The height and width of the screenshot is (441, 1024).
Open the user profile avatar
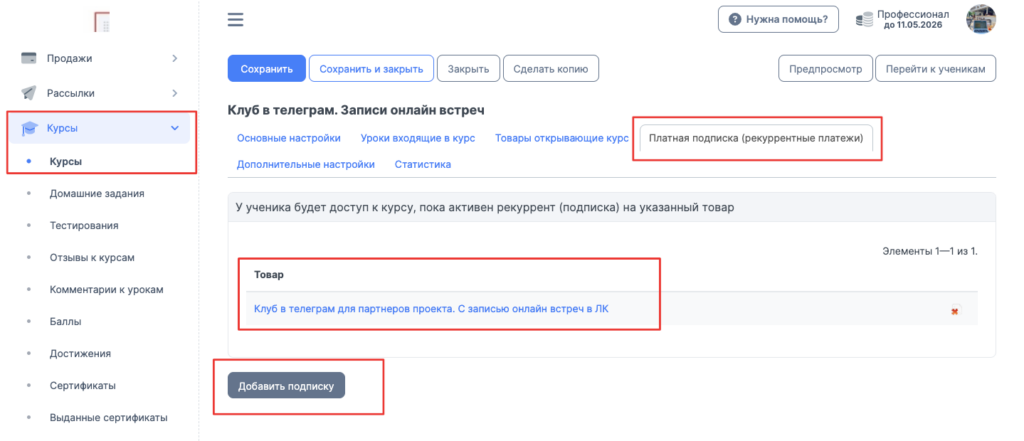980,19
